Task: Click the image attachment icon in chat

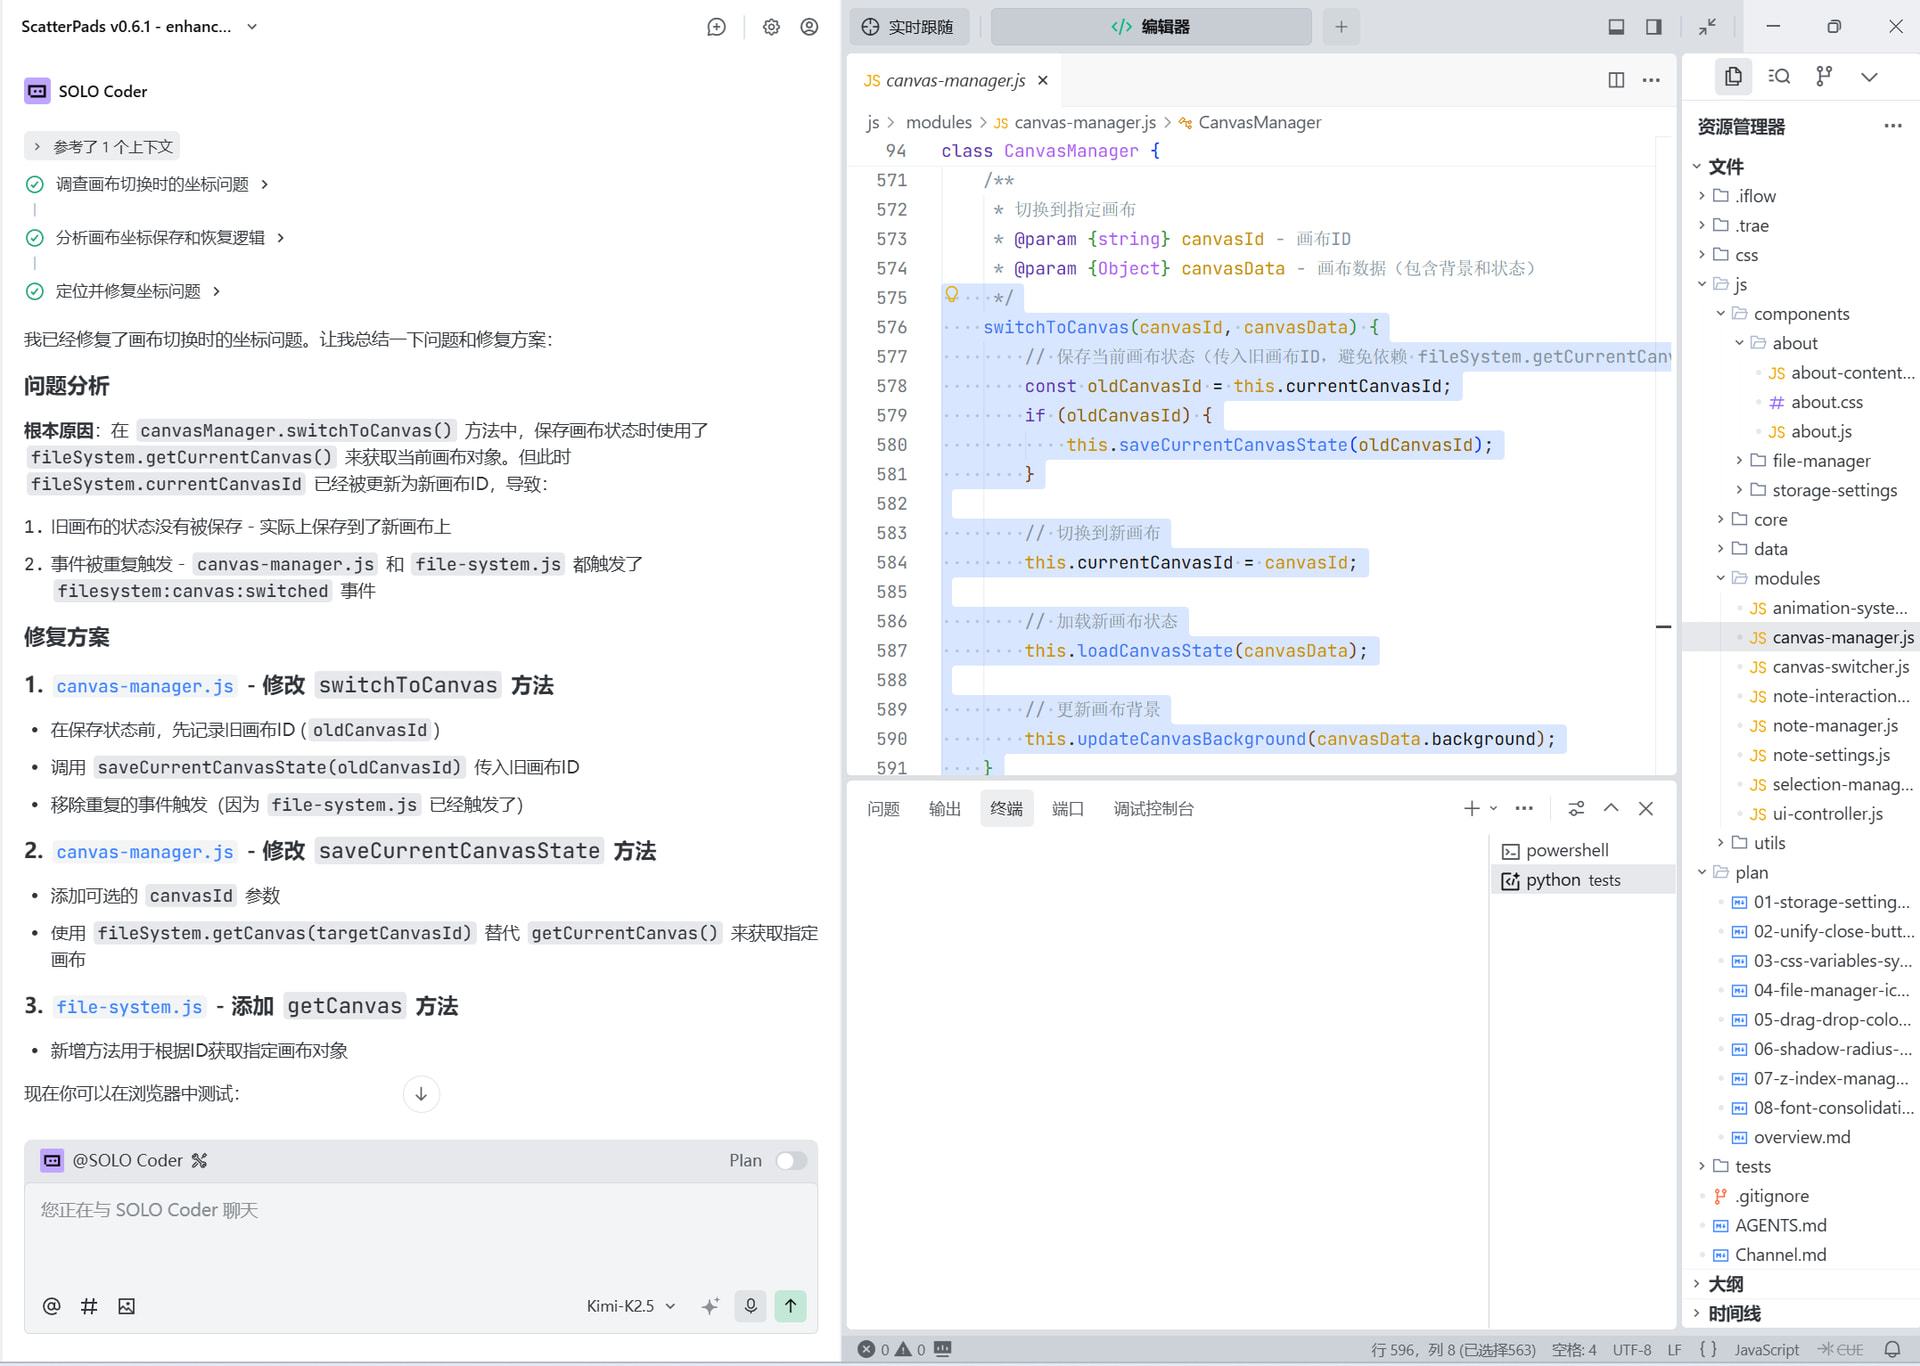Action: click(126, 1306)
